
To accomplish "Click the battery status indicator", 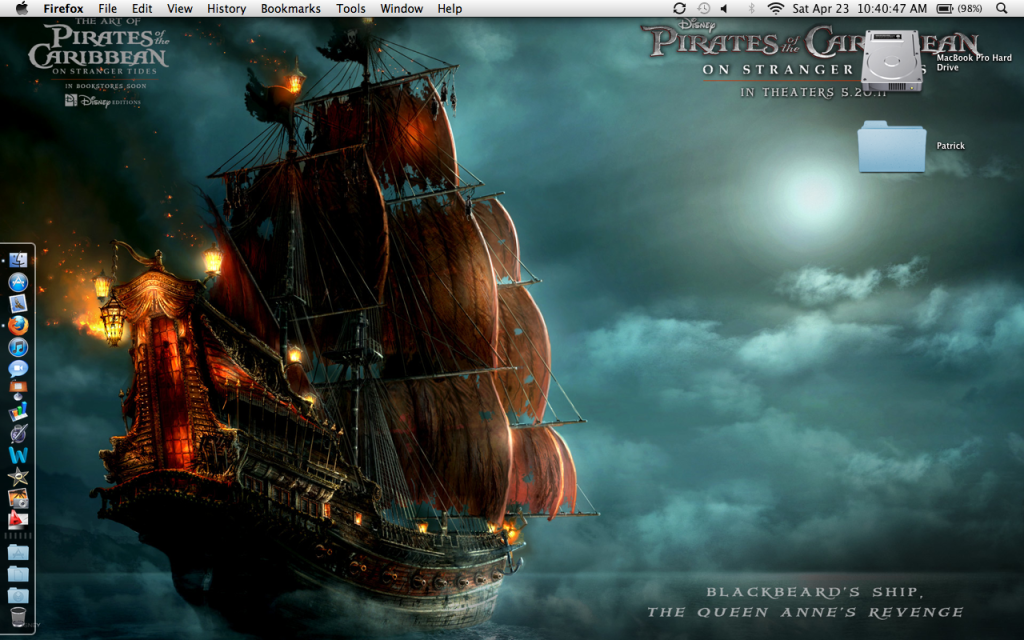I will click(959, 8).
